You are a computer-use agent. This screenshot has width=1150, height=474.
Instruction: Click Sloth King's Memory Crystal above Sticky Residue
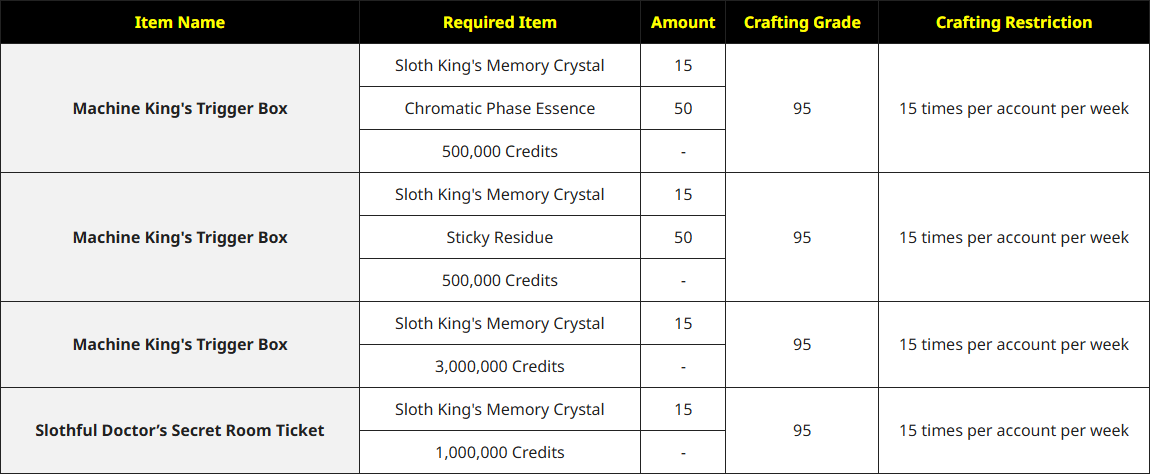499,194
